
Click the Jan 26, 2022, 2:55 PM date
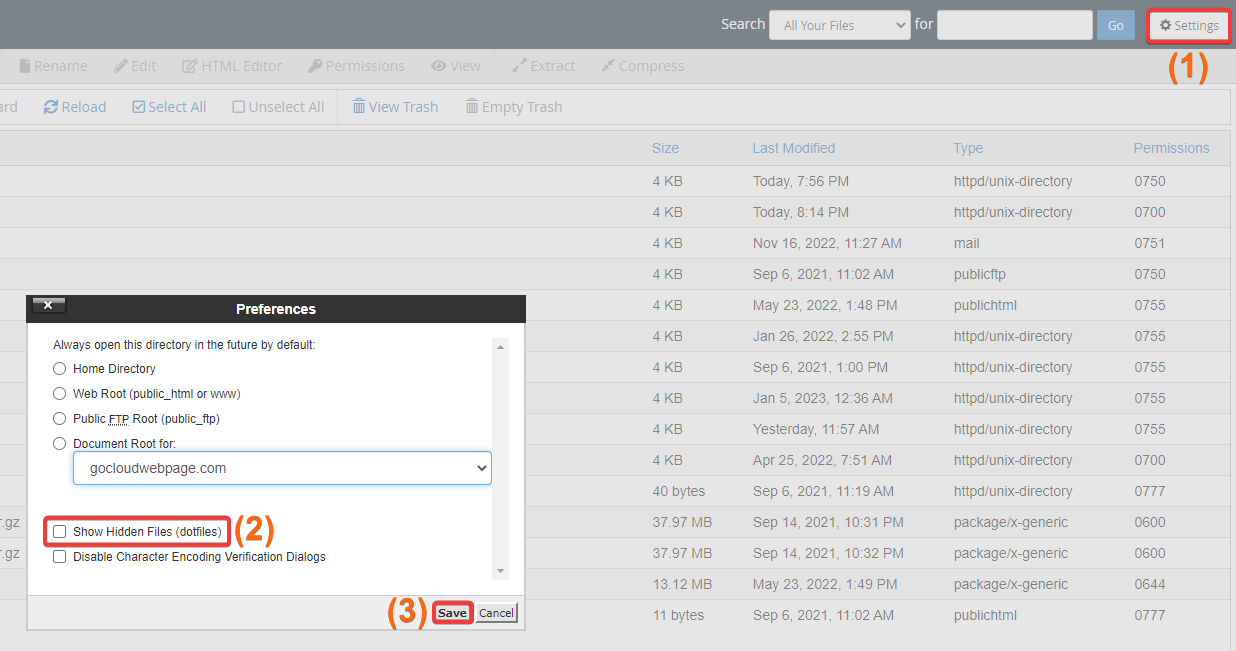[823, 336]
